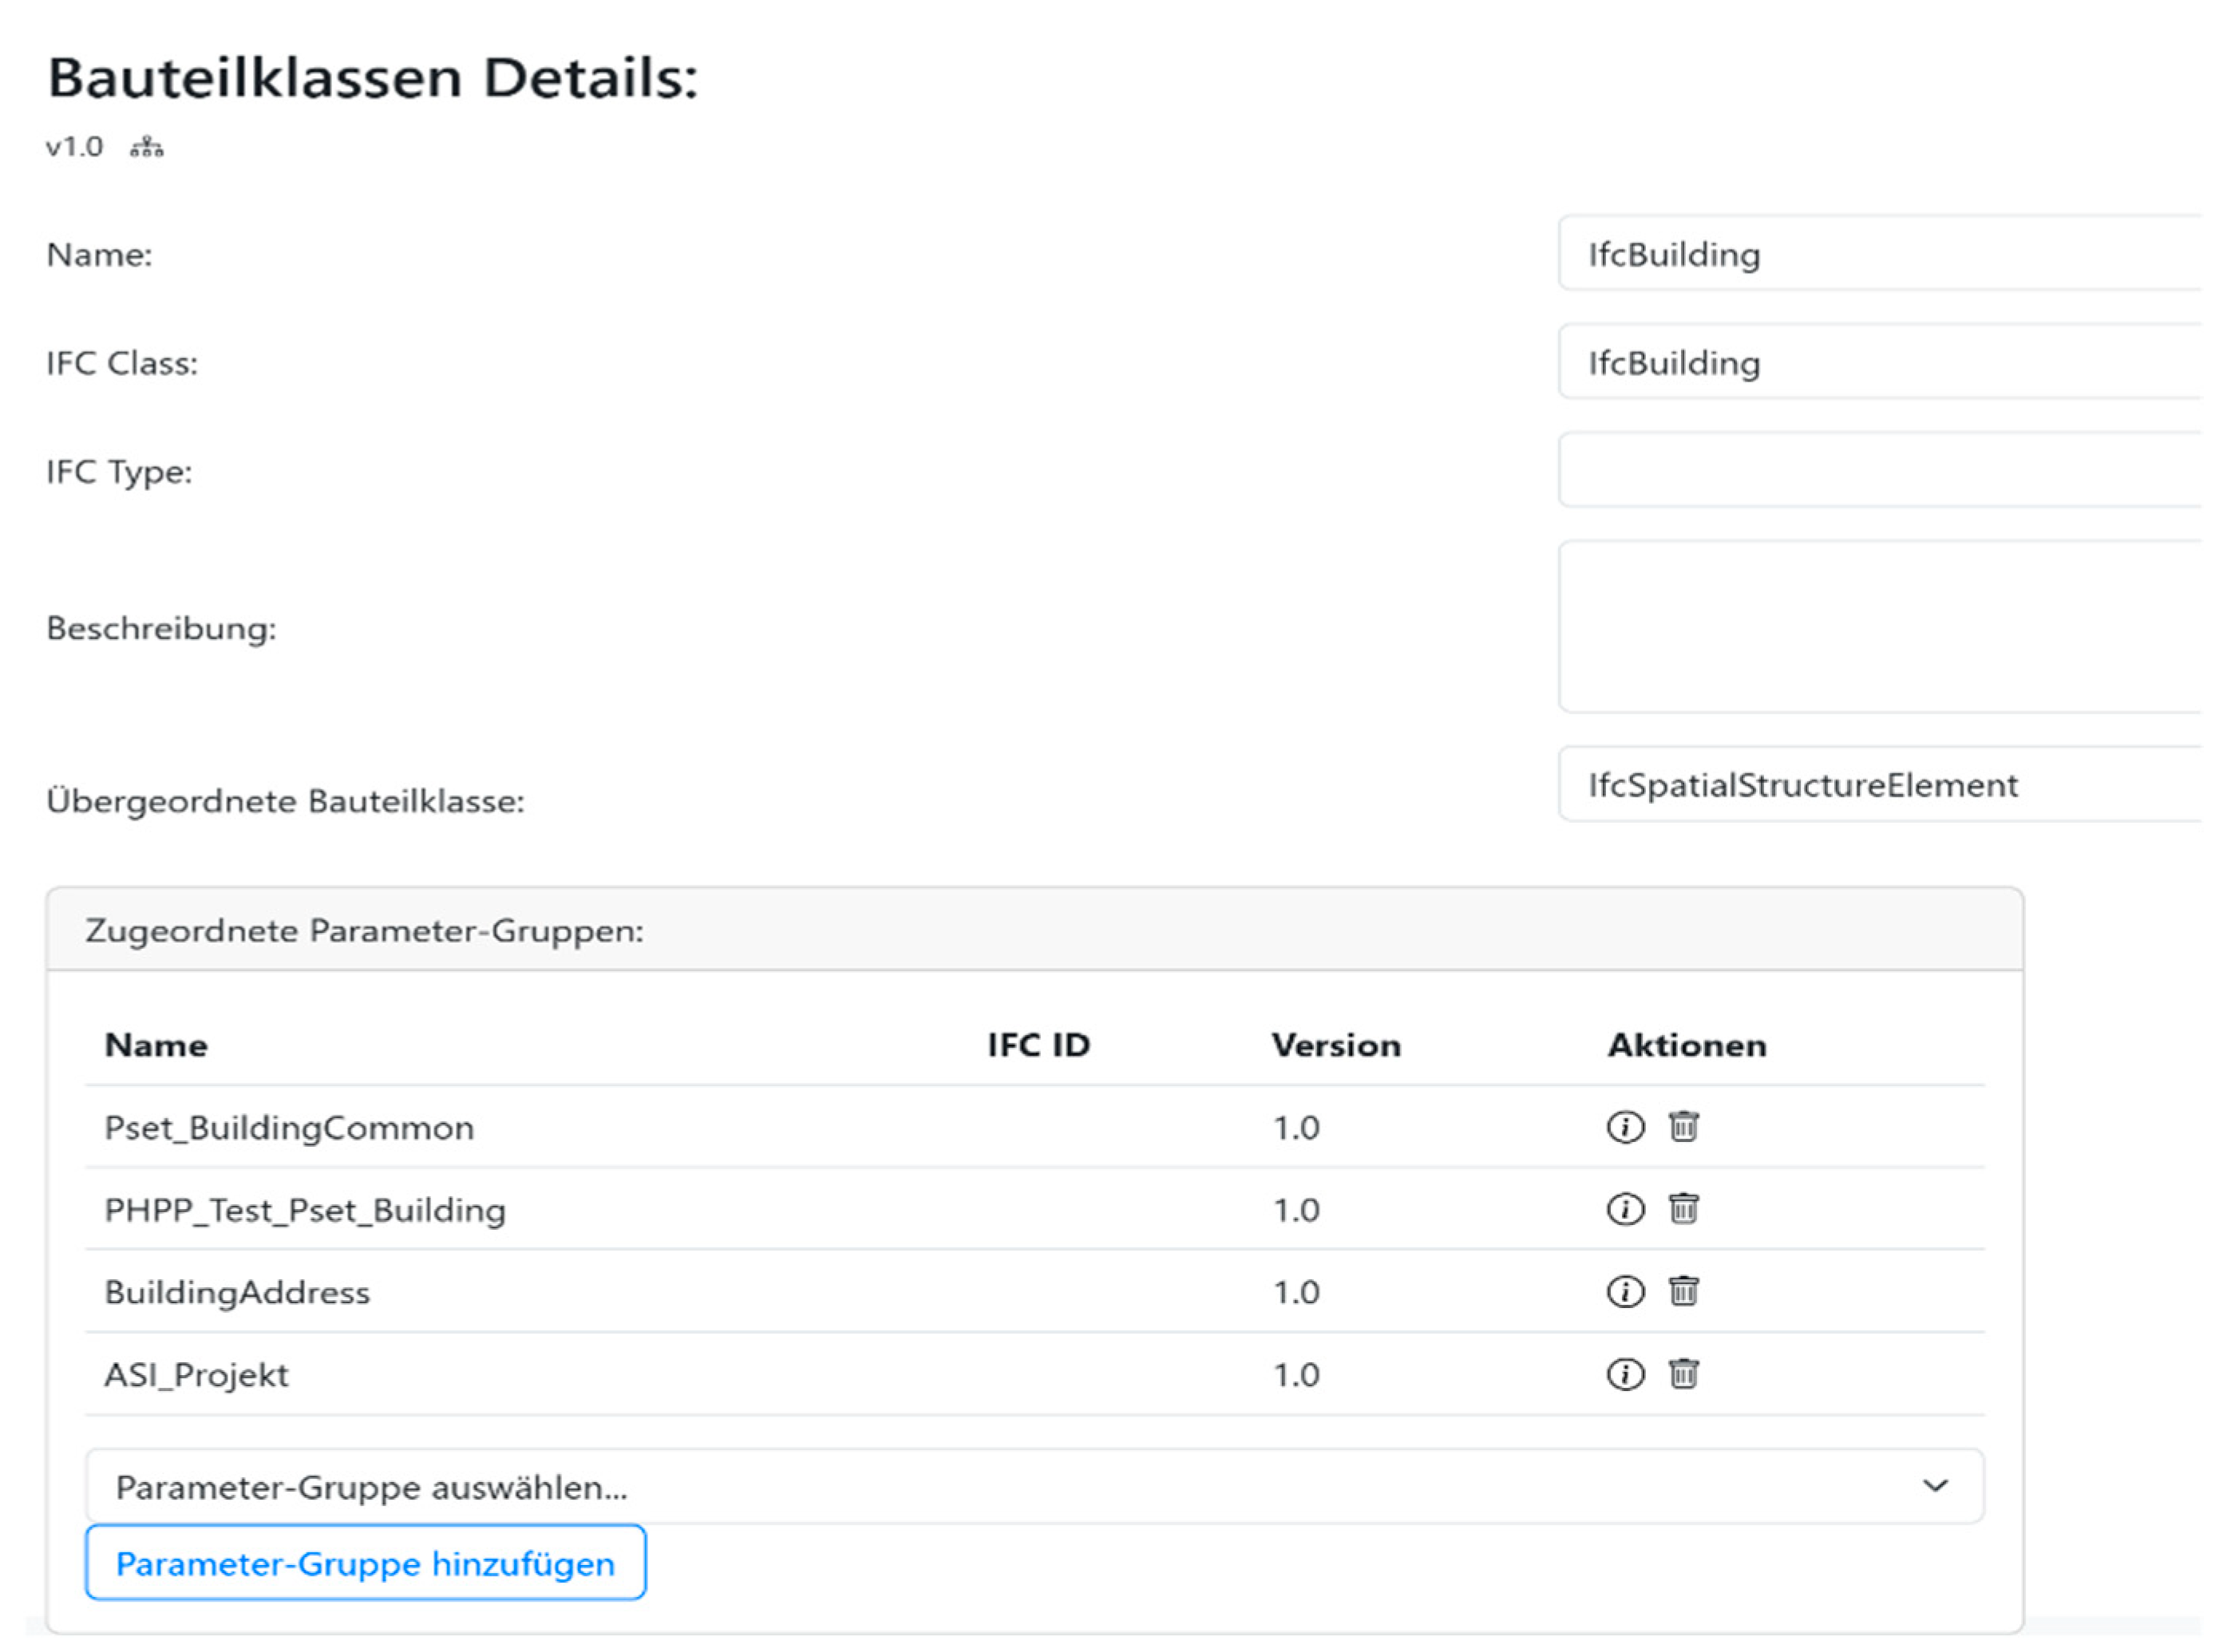Expand the Parameter-Gruppe auswählen dropdown
2227x1652 pixels.
tap(1000, 1487)
